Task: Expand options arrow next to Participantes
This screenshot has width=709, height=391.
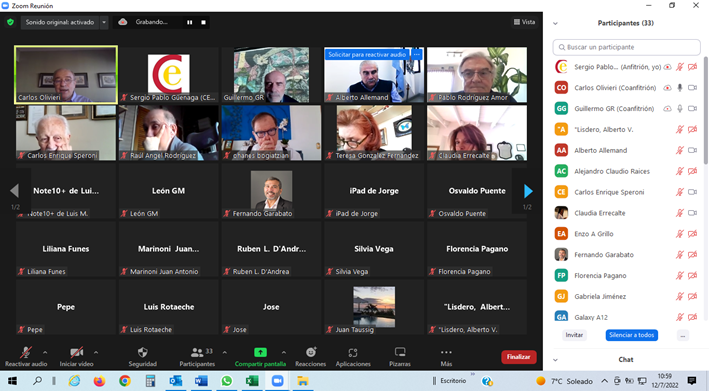Action: (225, 352)
